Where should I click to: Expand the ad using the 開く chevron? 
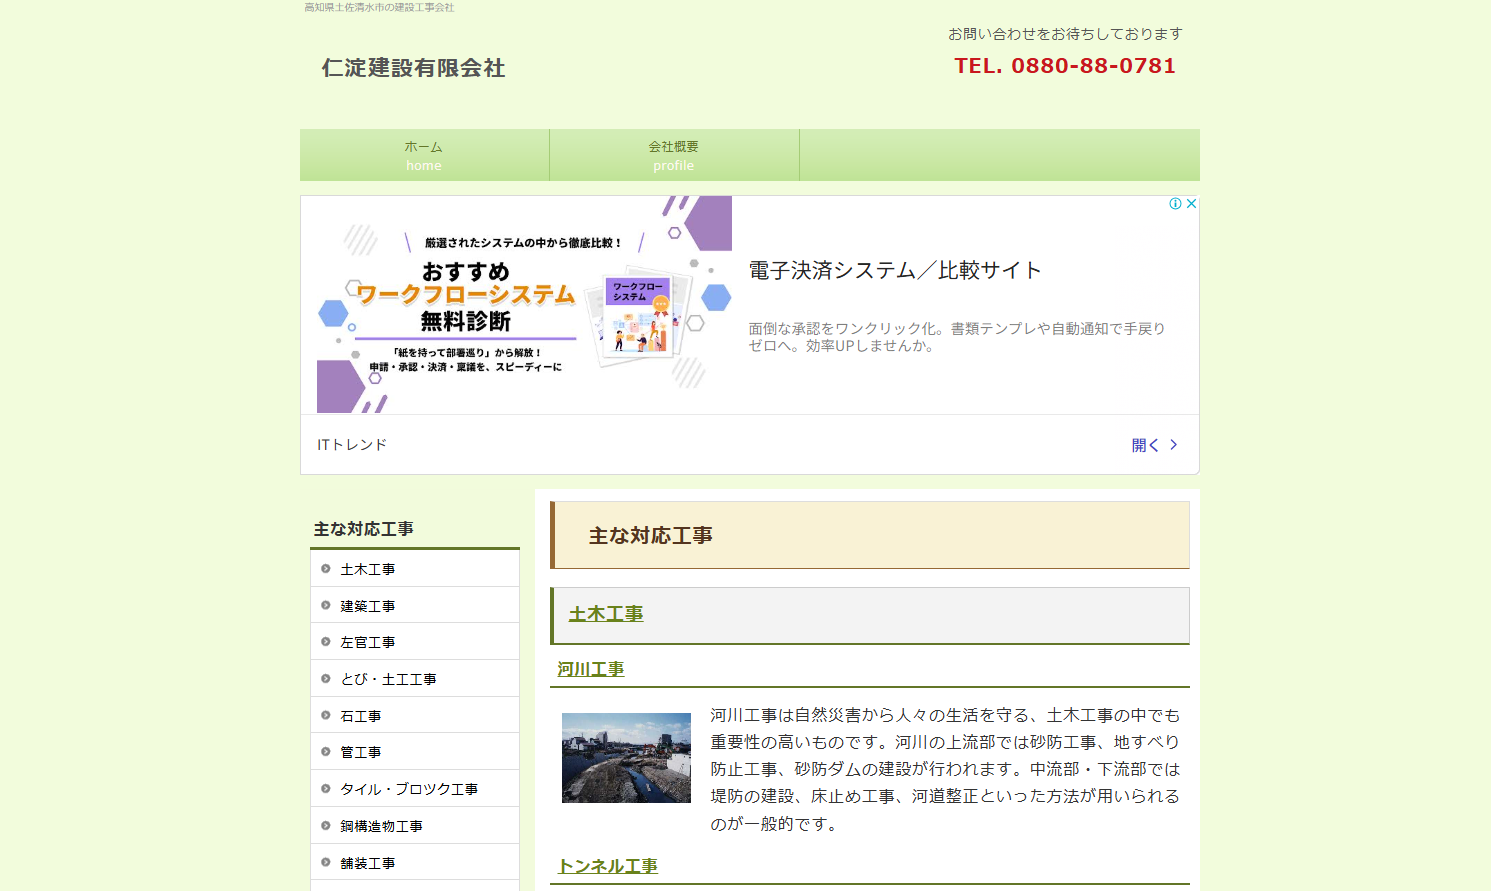(x=1155, y=445)
